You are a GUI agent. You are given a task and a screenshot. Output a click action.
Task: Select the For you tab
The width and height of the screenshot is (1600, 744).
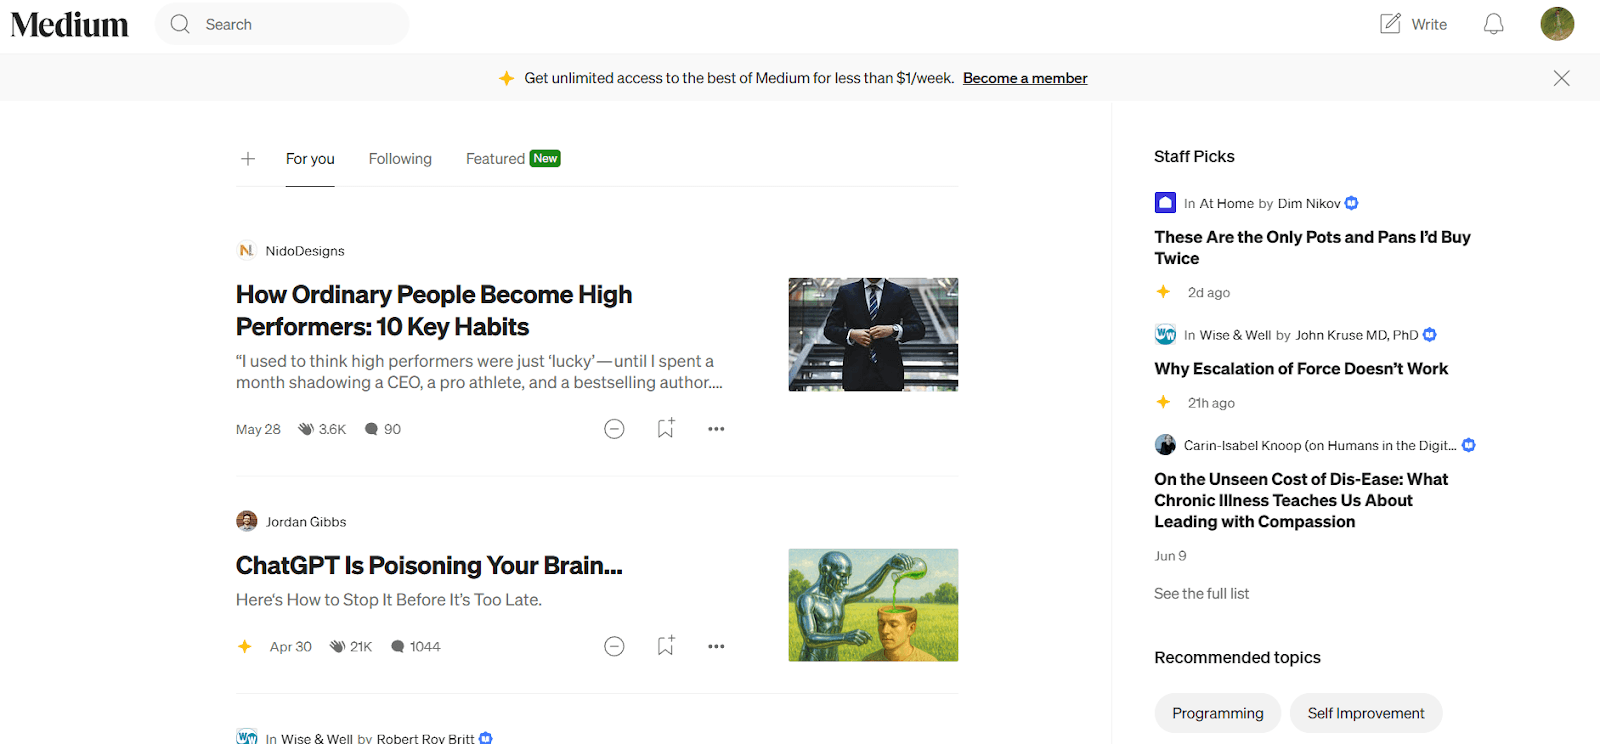(x=310, y=158)
